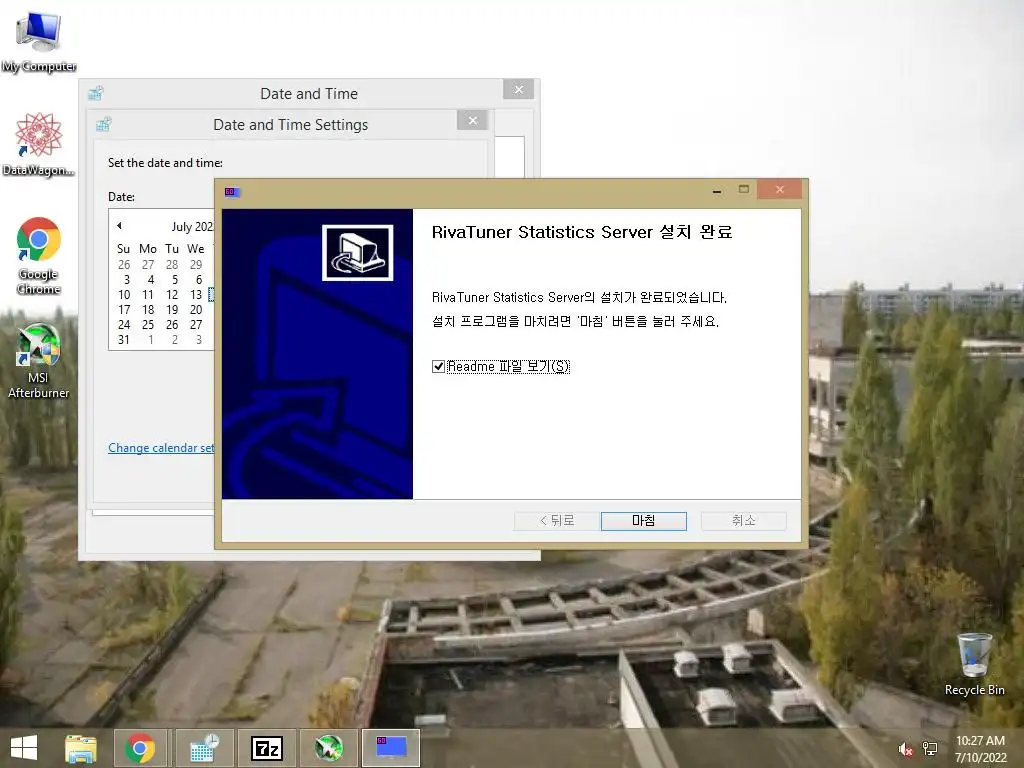Open Recycle Bin on the desktop
Screen dimensions: 1024x768
[974, 664]
